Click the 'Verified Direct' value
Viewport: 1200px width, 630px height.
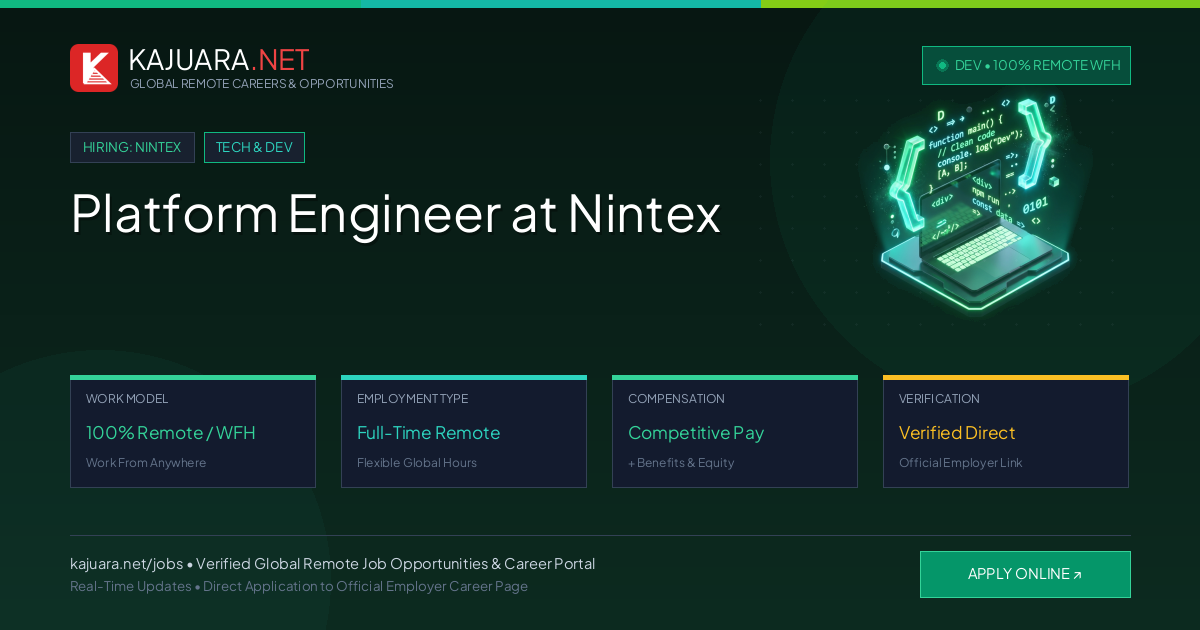[957, 433]
